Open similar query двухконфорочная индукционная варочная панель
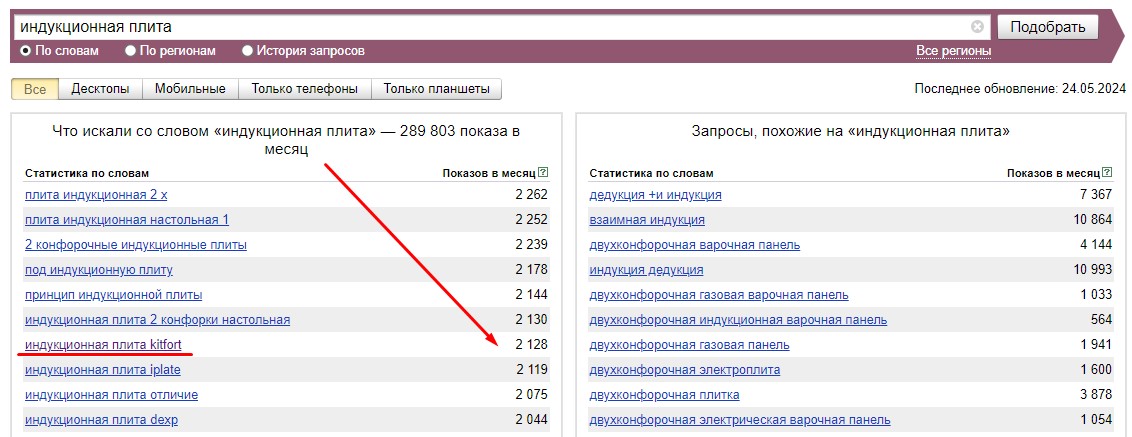The image size is (1132, 437). (738, 320)
